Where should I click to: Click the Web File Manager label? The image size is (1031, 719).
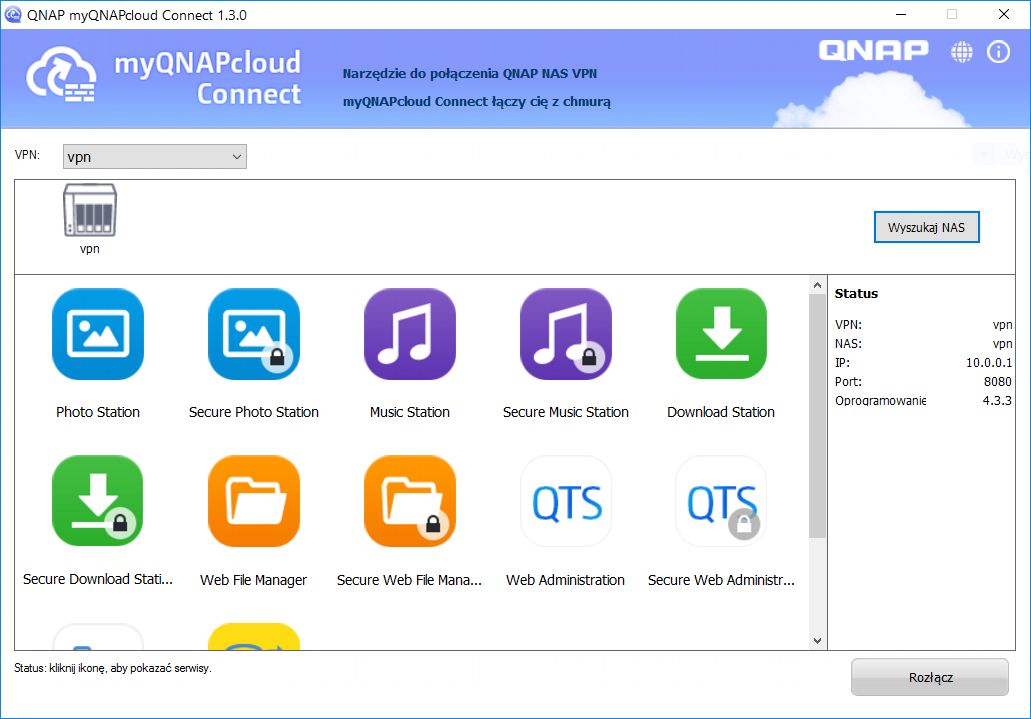coord(254,580)
